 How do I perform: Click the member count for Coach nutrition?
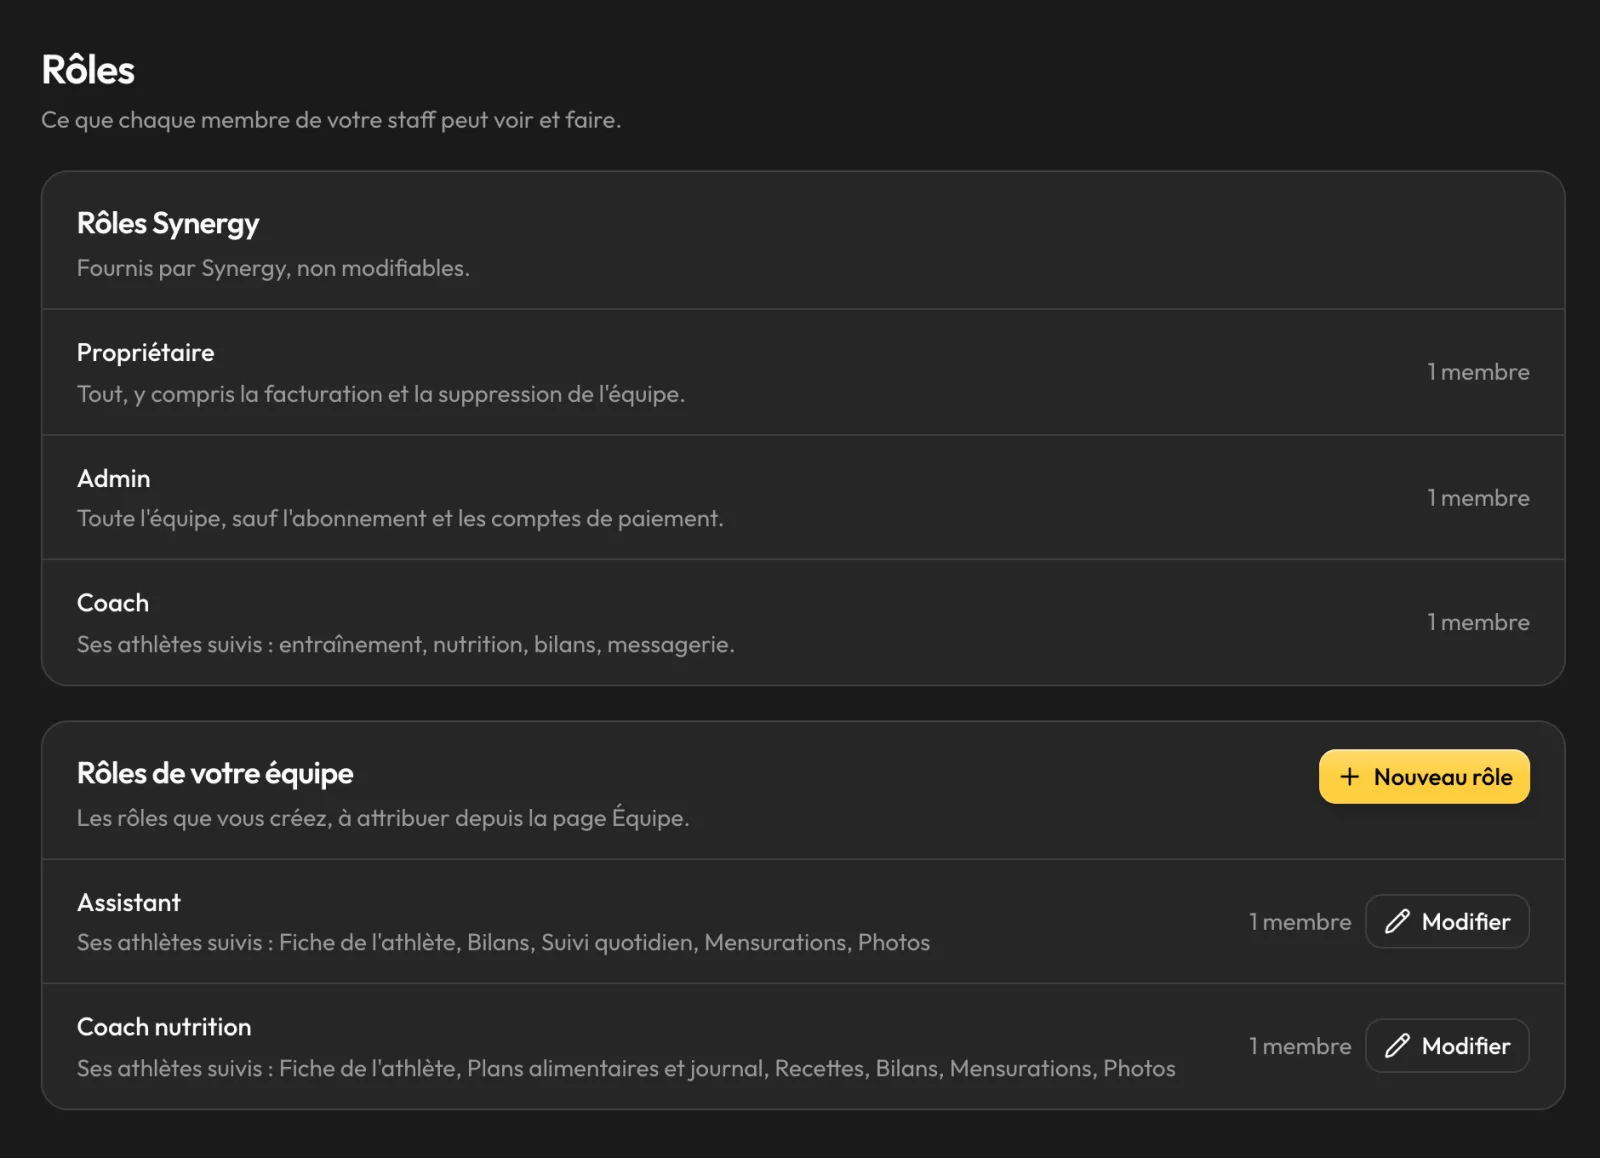tap(1300, 1046)
